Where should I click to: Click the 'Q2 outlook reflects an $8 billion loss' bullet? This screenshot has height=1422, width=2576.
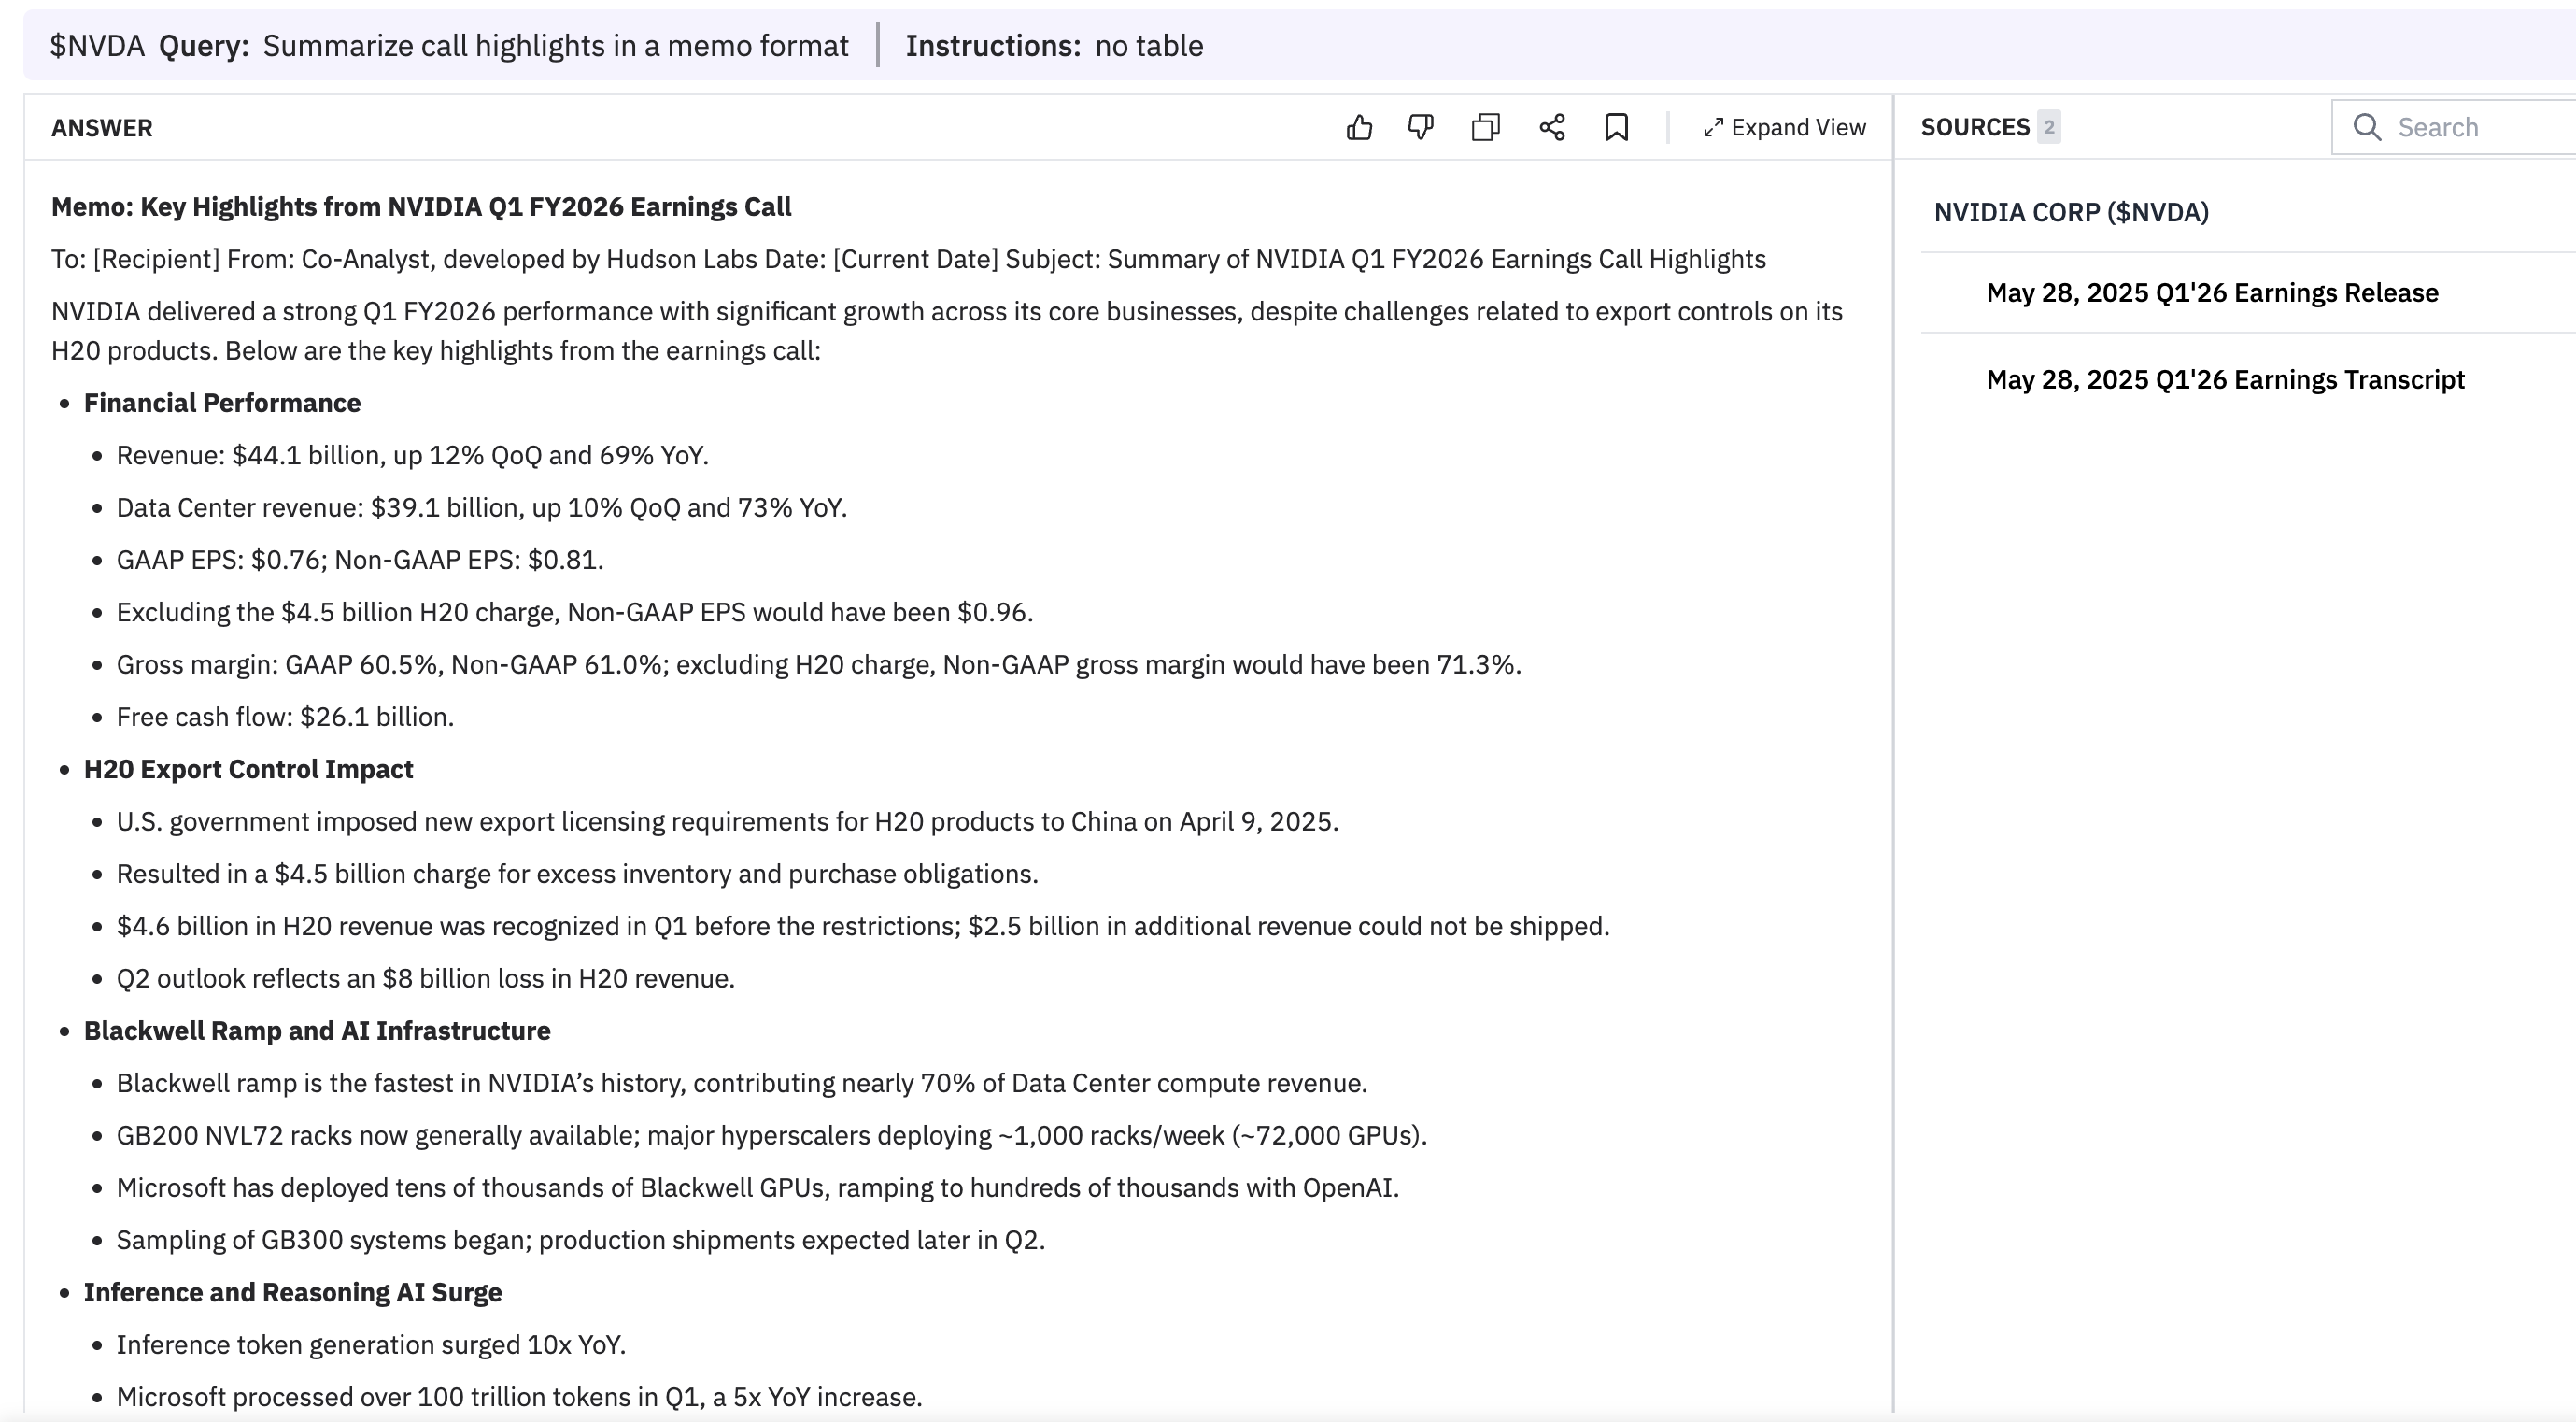pyautogui.click(x=425, y=978)
